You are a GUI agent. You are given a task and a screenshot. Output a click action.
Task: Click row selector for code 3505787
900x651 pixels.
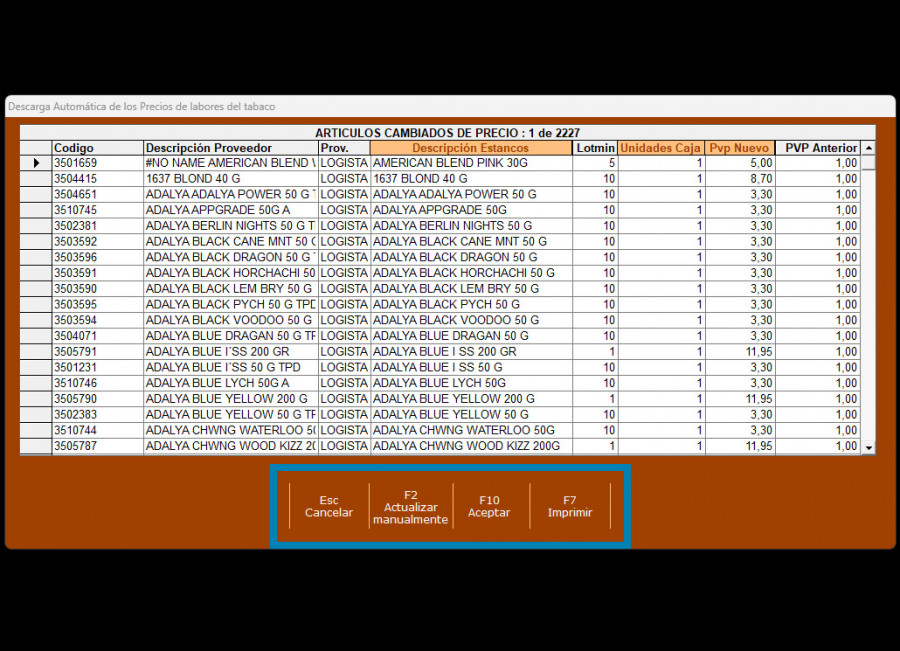coord(36,446)
